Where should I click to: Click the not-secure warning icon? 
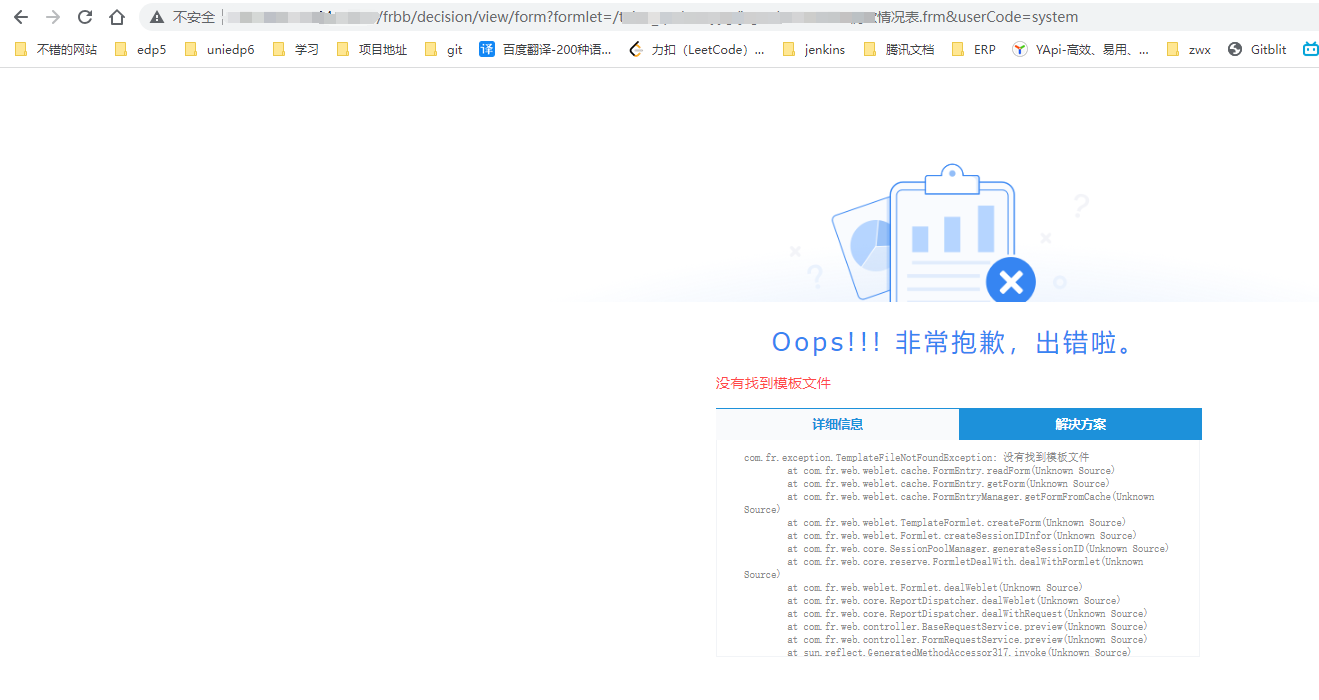point(157,17)
